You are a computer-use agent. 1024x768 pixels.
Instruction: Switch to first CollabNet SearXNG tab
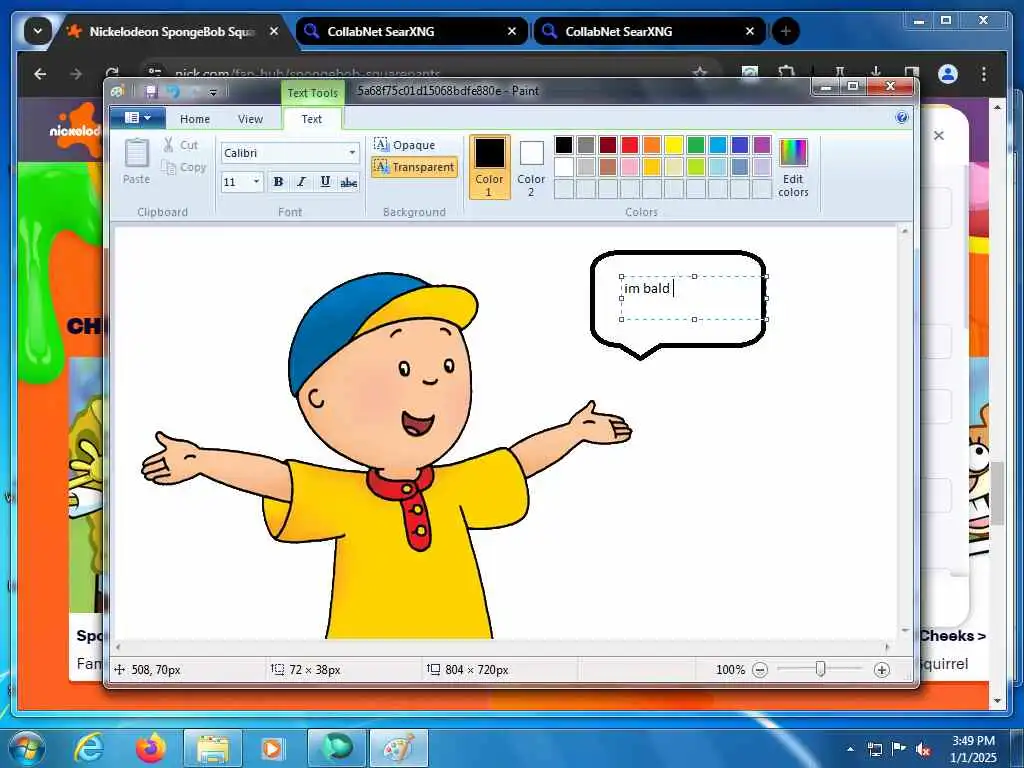pos(410,31)
